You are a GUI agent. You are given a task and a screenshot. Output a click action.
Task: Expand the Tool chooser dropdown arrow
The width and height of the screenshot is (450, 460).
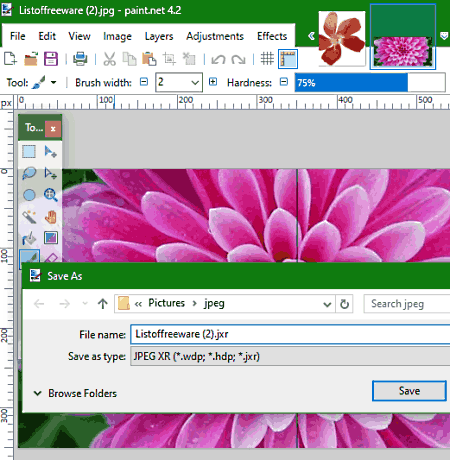tap(53, 82)
